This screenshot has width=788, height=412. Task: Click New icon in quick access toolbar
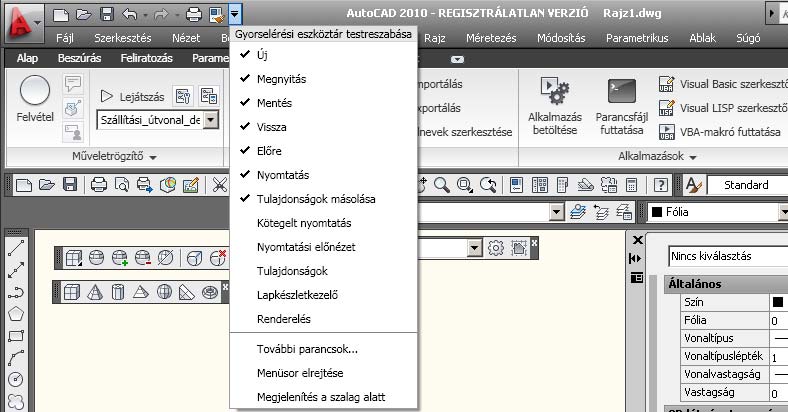click(61, 14)
